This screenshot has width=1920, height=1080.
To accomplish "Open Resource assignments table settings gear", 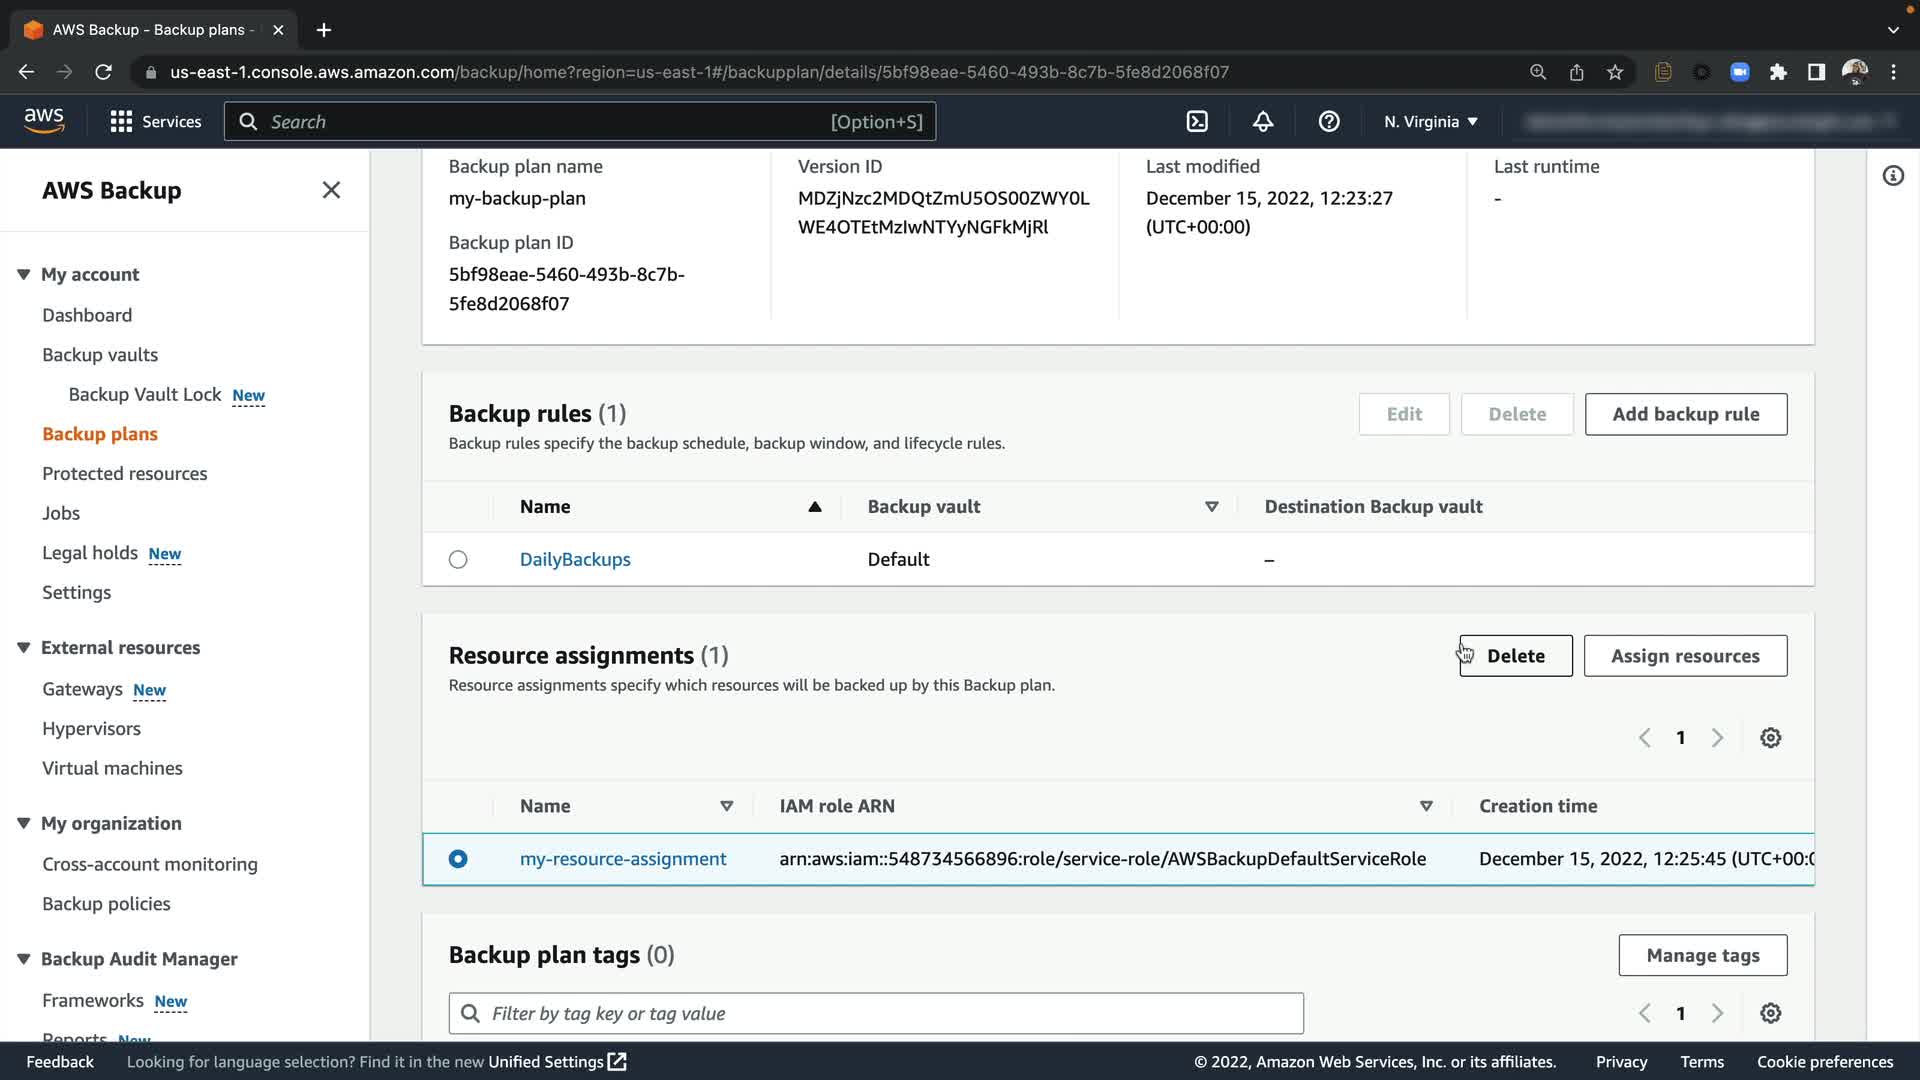I will tap(1770, 738).
